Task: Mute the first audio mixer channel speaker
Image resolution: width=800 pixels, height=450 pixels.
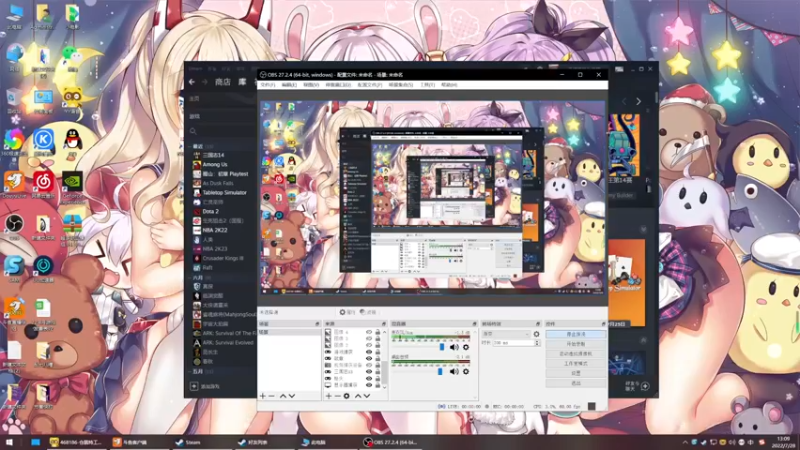Action: pyautogui.click(x=454, y=347)
